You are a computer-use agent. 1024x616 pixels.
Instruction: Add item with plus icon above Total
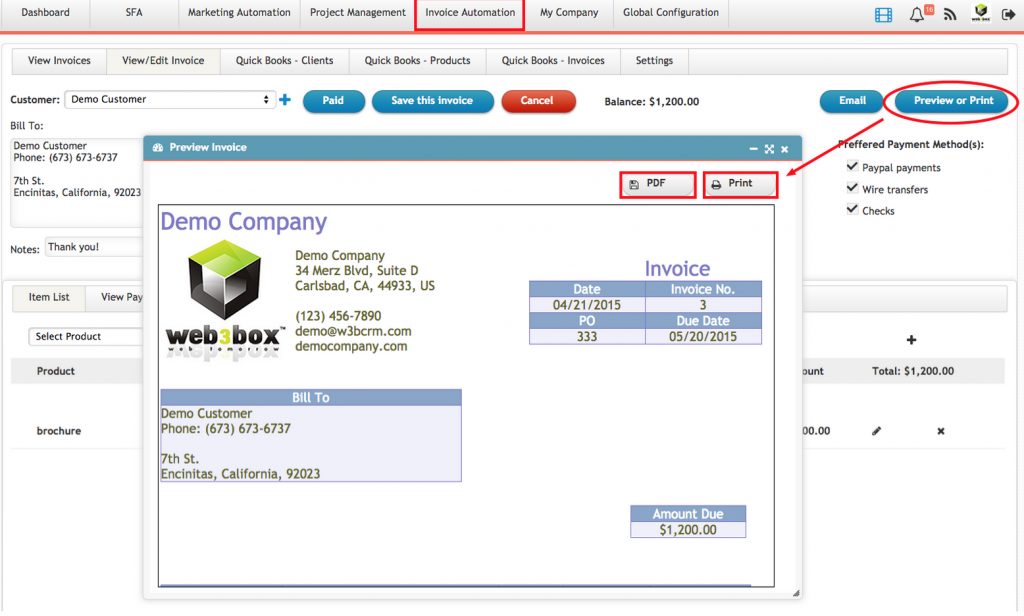coord(912,340)
